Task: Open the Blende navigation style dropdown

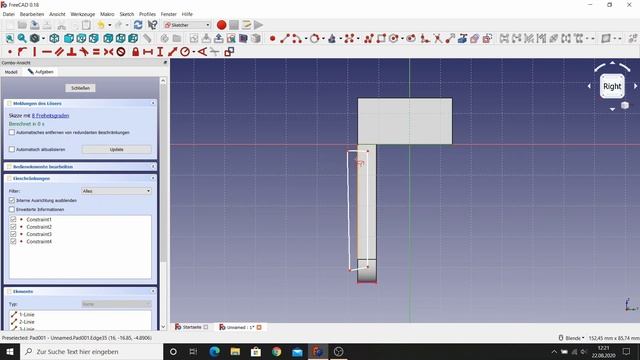Action: [x=571, y=338]
